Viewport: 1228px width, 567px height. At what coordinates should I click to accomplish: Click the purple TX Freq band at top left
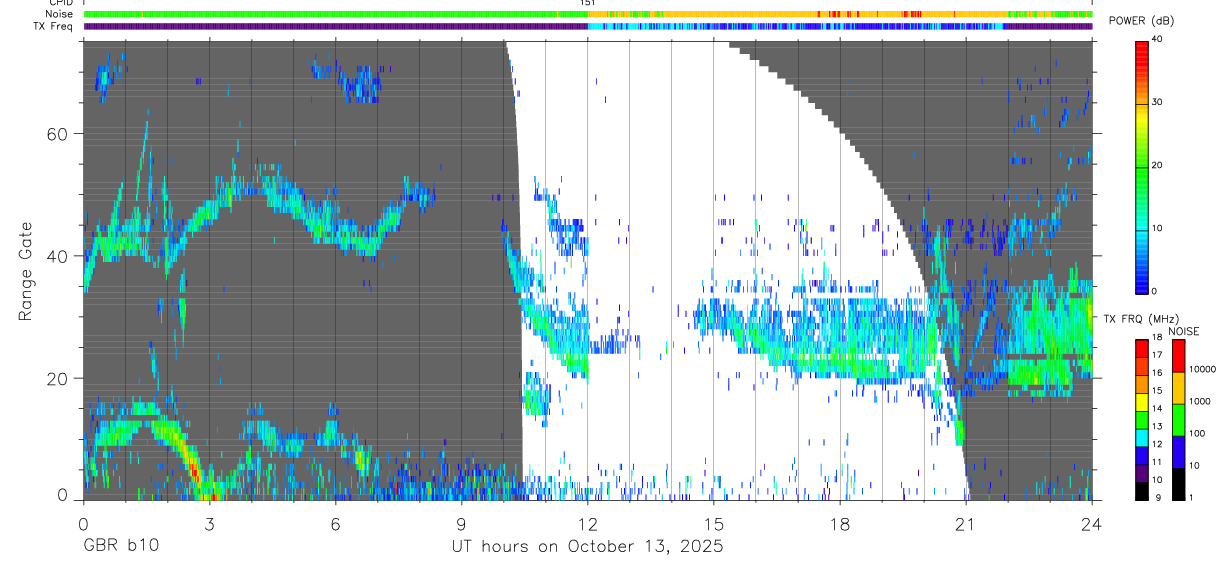pos(335,26)
